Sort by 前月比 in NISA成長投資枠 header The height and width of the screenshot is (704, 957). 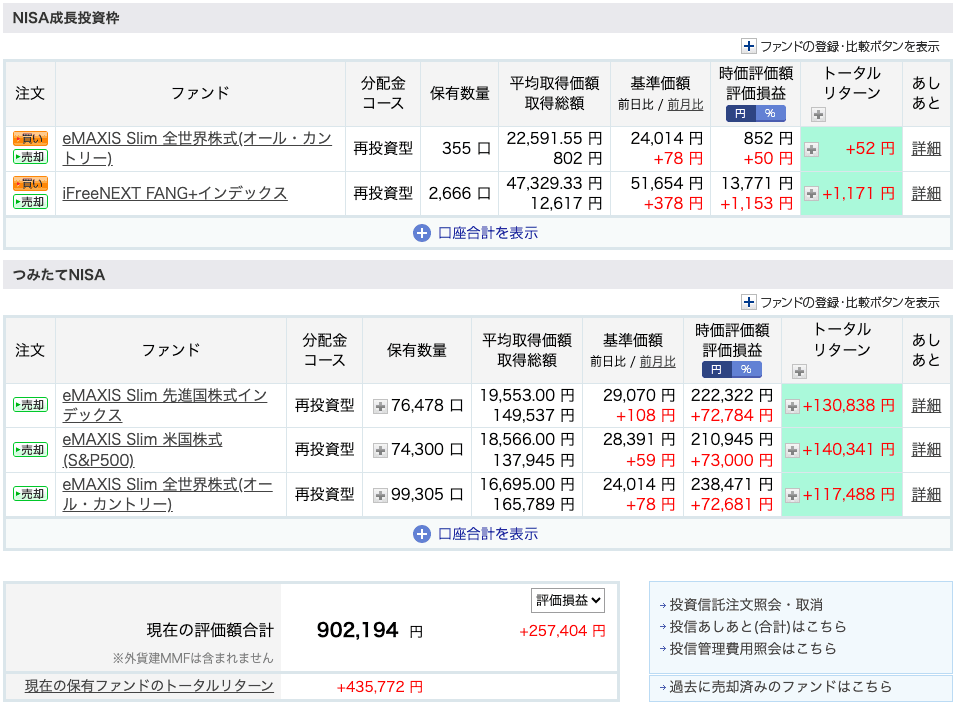click(685, 104)
